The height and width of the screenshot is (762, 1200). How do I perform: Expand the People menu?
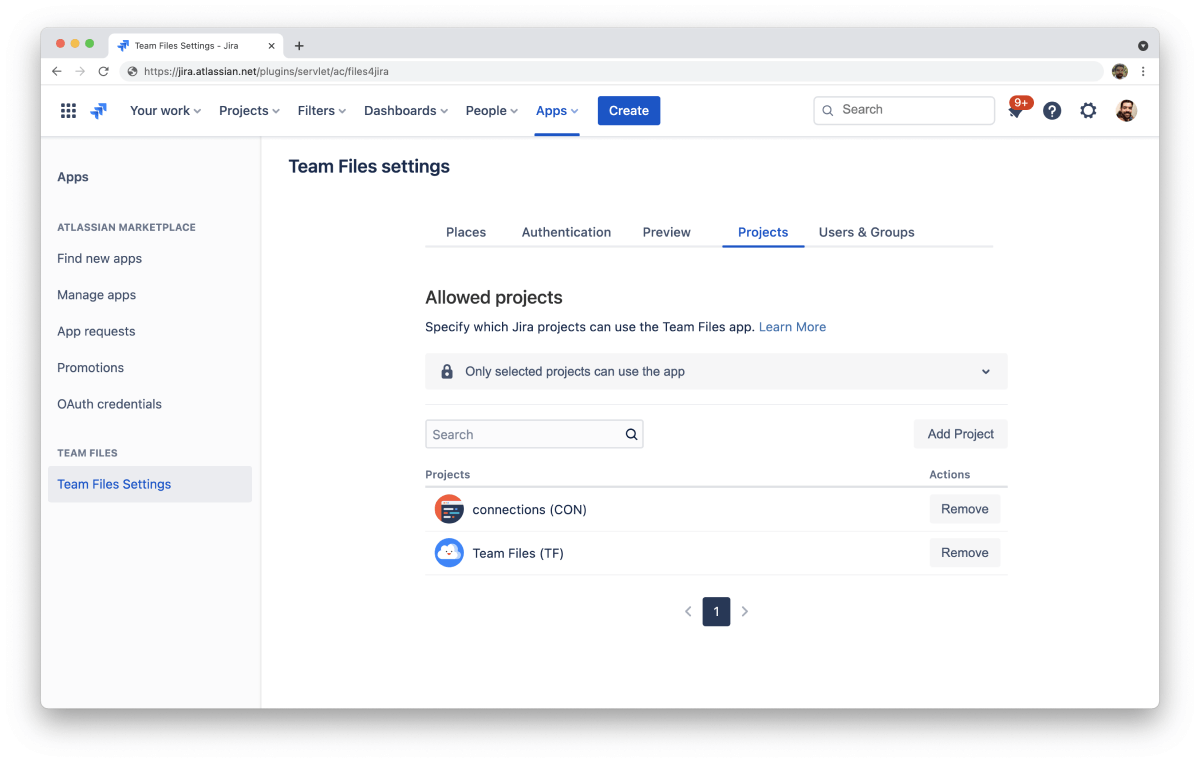pyautogui.click(x=492, y=111)
